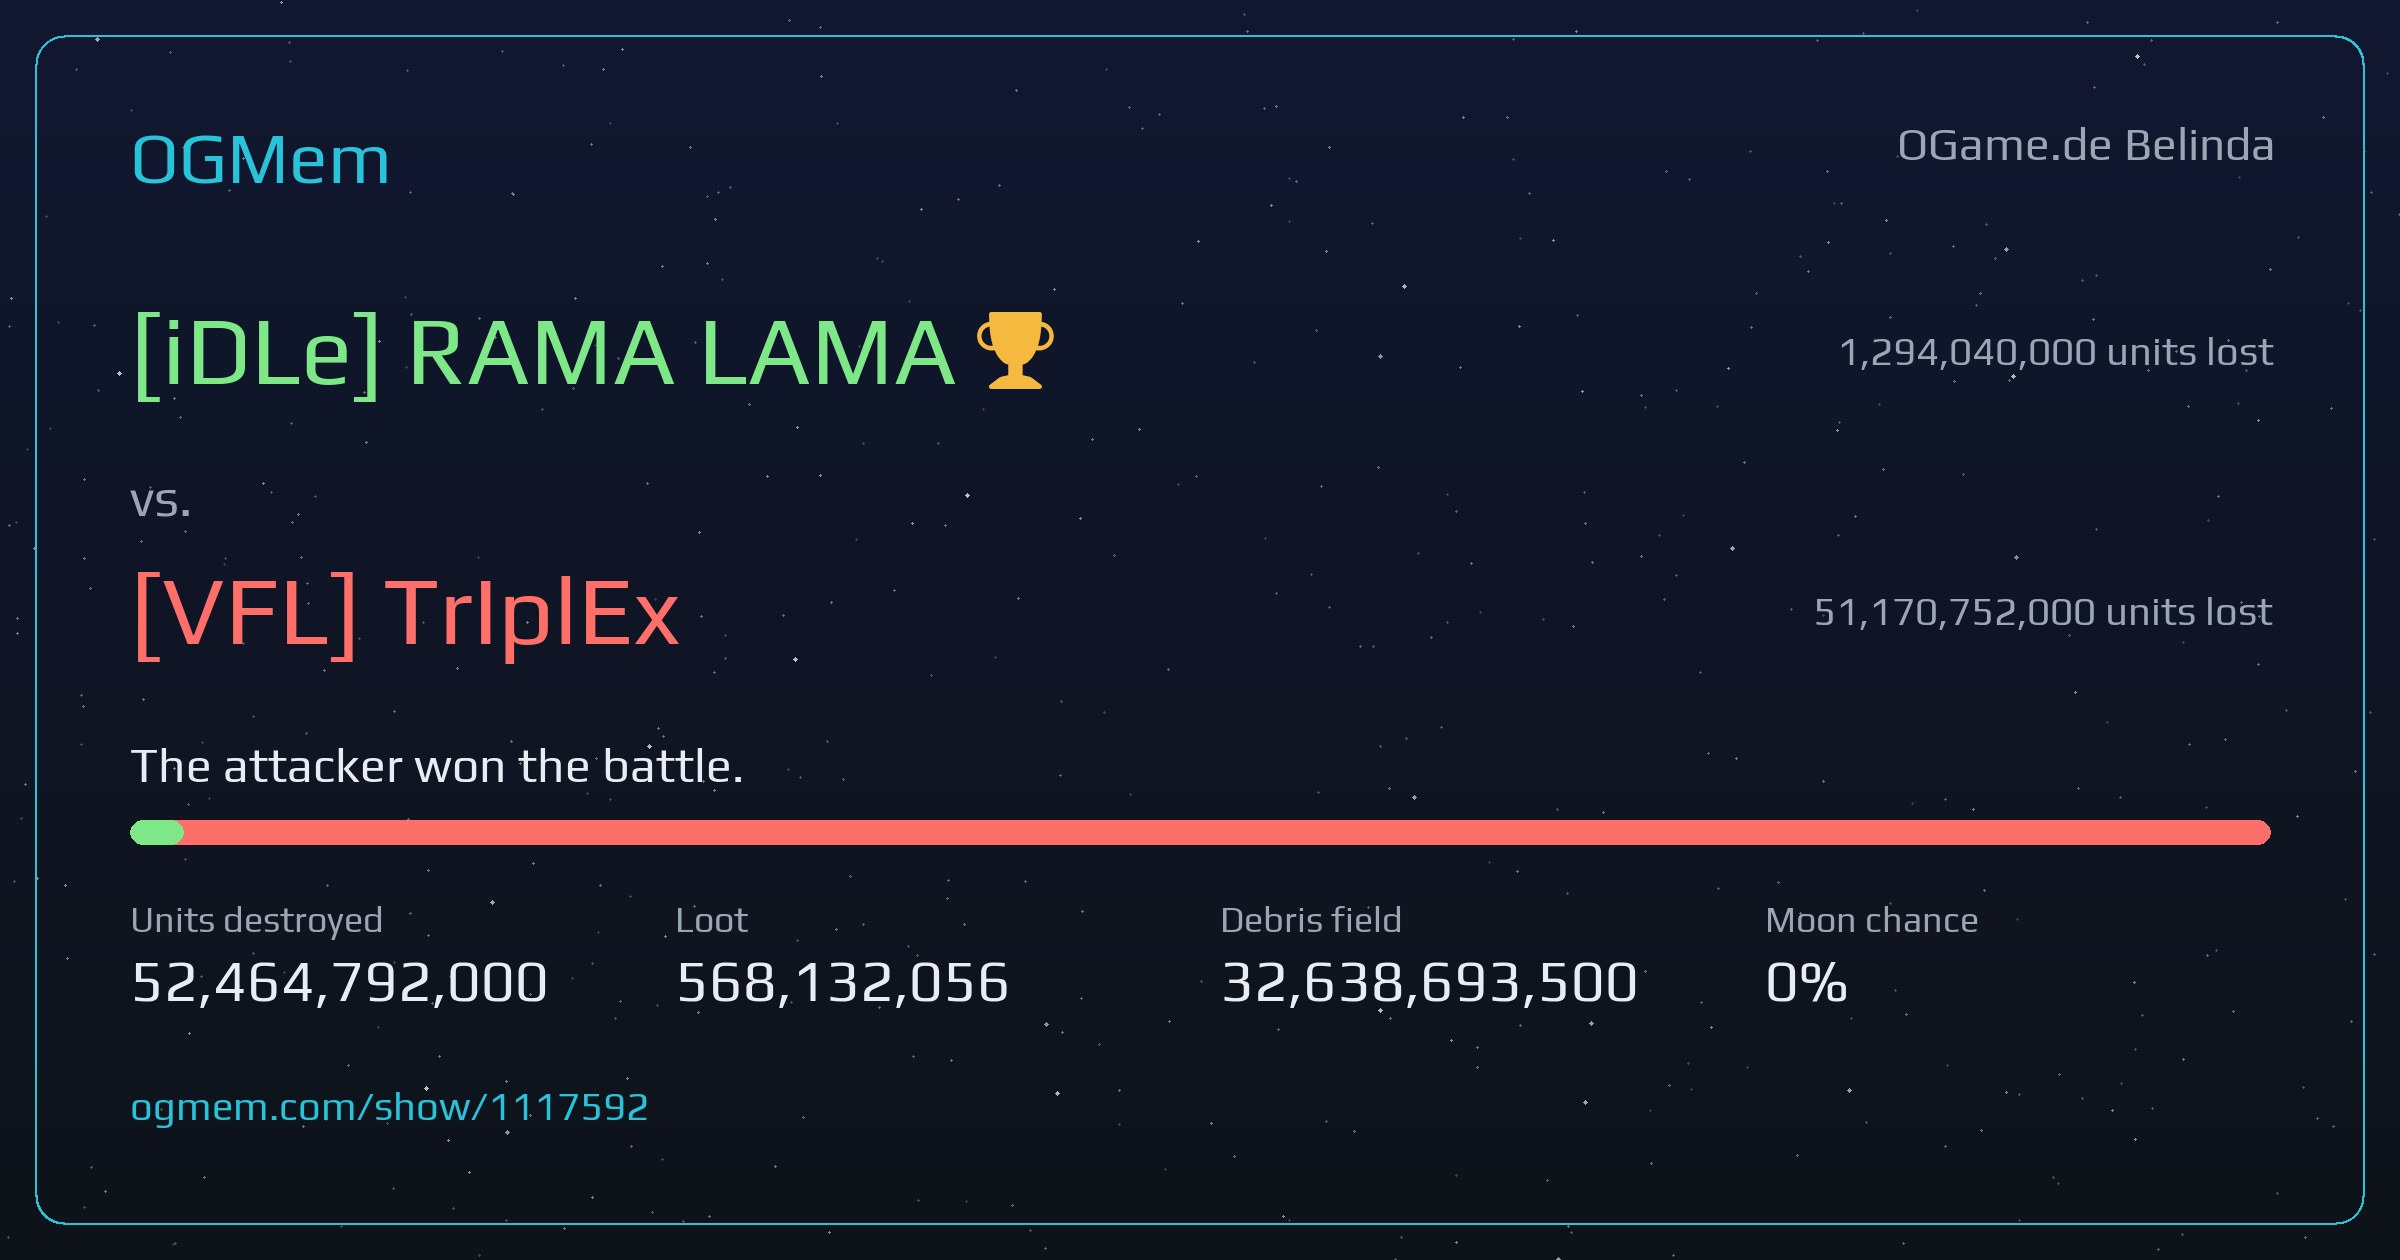
Task: Click the 52,464,792,000 units destroyed value
Action: [339, 982]
